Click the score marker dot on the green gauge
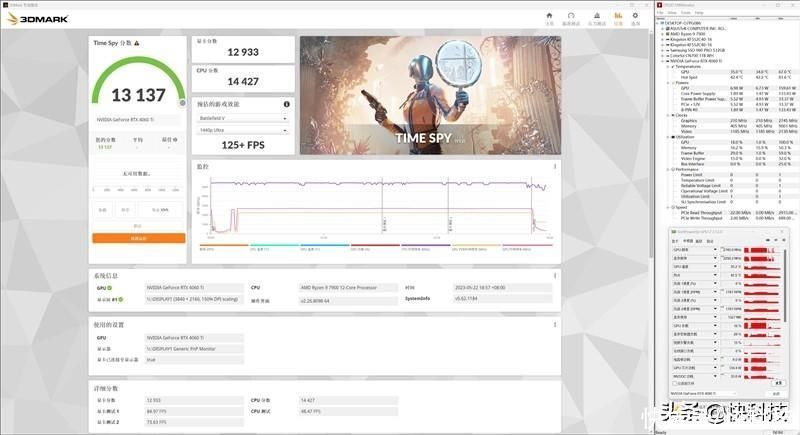Viewport: 800px width, 435px height. [x=183, y=103]
